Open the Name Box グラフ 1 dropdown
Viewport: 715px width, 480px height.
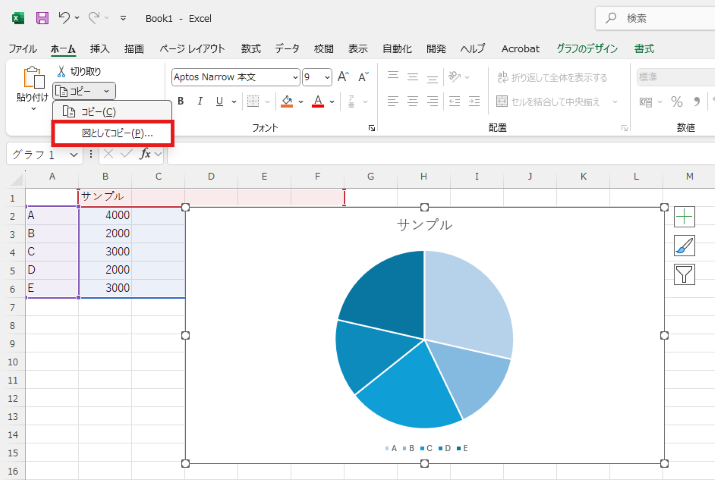point(73,155)
